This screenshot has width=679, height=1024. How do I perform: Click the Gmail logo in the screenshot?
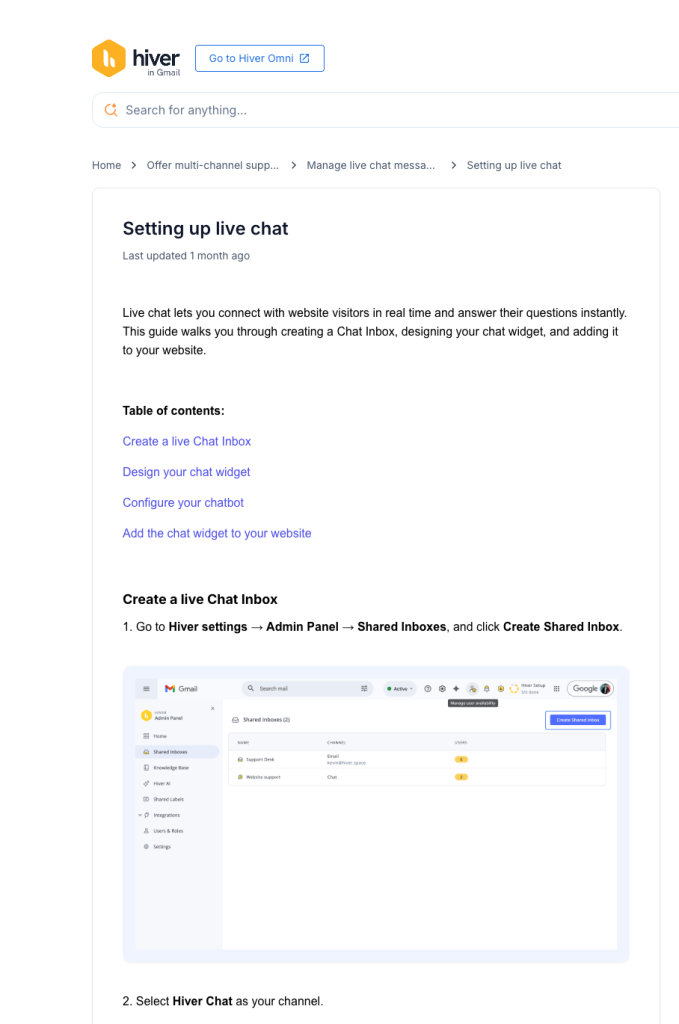click(171, 688)
